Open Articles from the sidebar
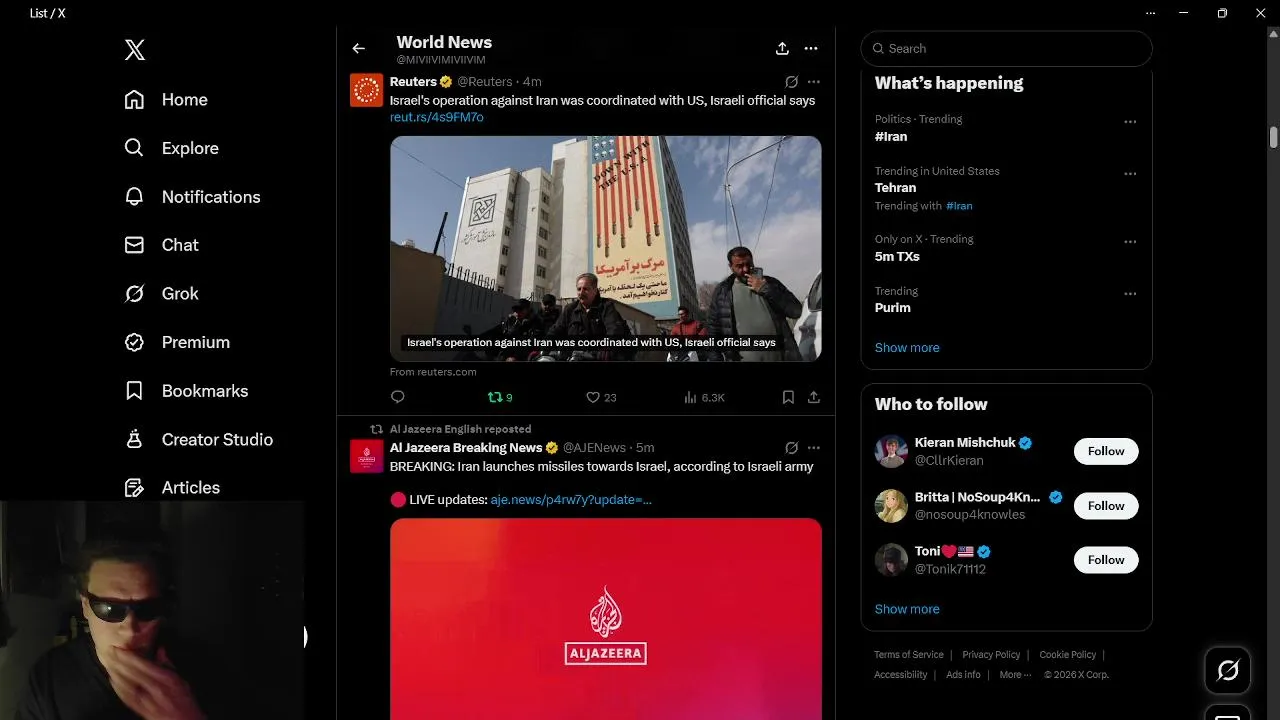 click(x=172, y=488)
